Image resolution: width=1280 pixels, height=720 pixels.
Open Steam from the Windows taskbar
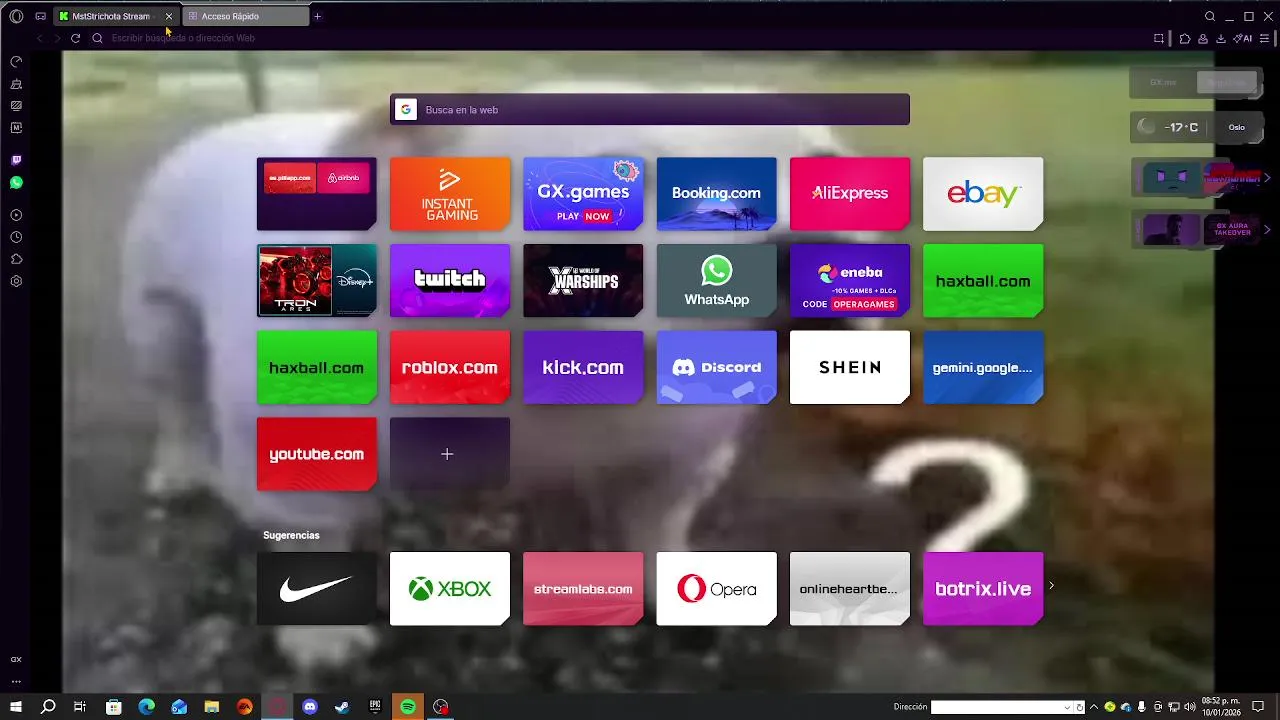[343, 706]
